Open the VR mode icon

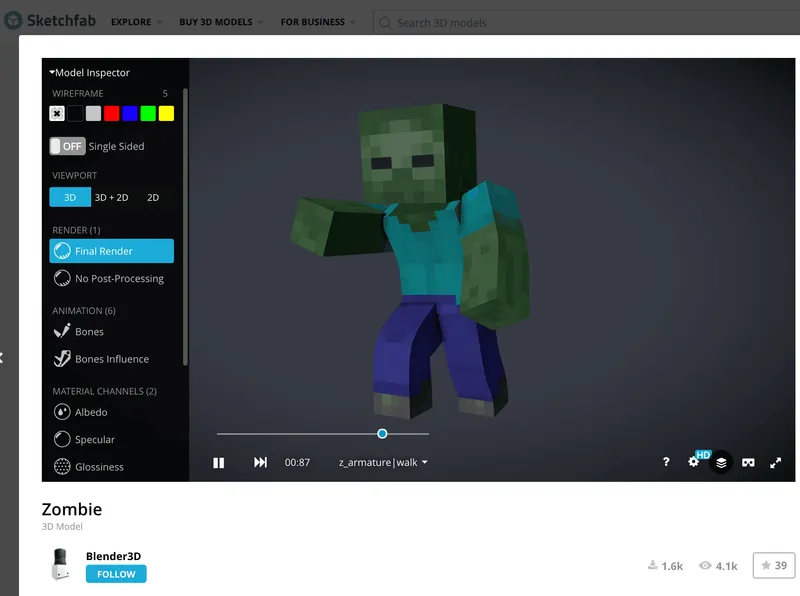pos(749,462)
